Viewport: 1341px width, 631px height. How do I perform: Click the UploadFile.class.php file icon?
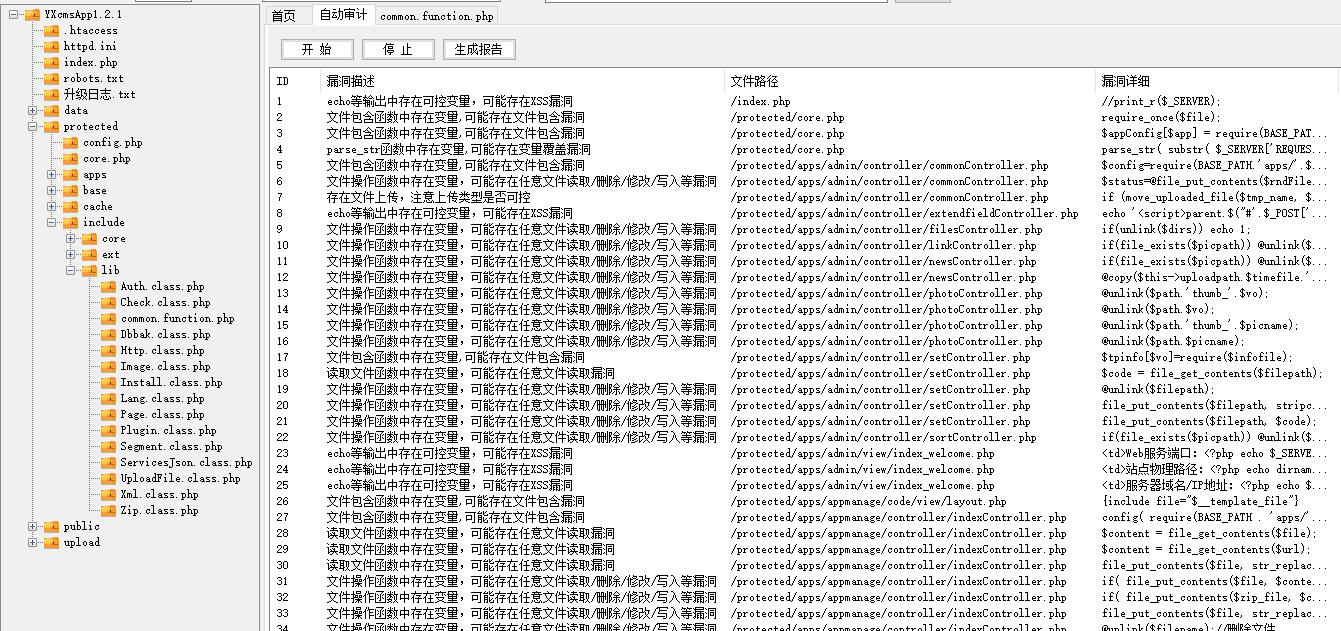point(109,479)
